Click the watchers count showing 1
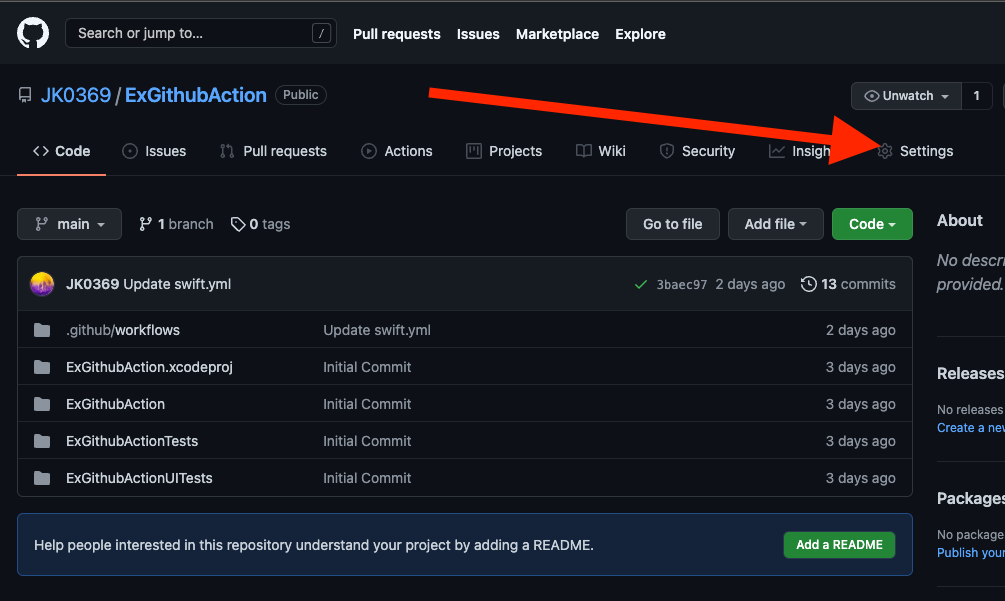 [x=977, y=96]
